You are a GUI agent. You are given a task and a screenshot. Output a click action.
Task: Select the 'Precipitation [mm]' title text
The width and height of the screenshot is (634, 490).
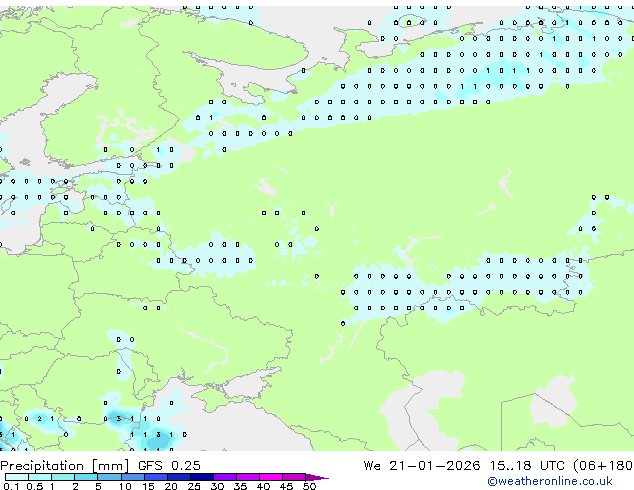[x=65, y=466]
